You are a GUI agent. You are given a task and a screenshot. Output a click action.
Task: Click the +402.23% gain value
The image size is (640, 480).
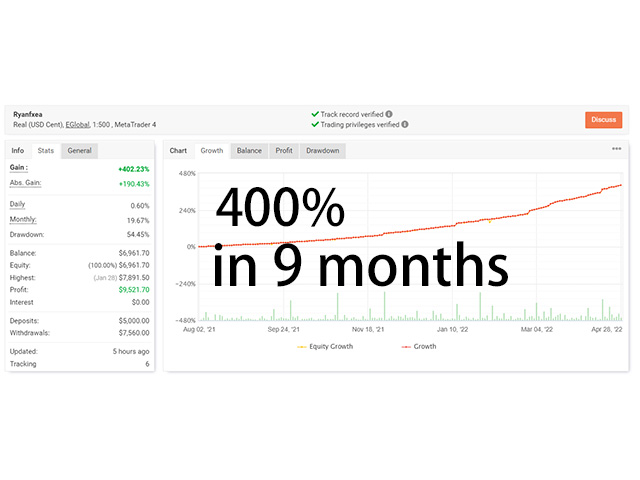click(x=134, y=169)
